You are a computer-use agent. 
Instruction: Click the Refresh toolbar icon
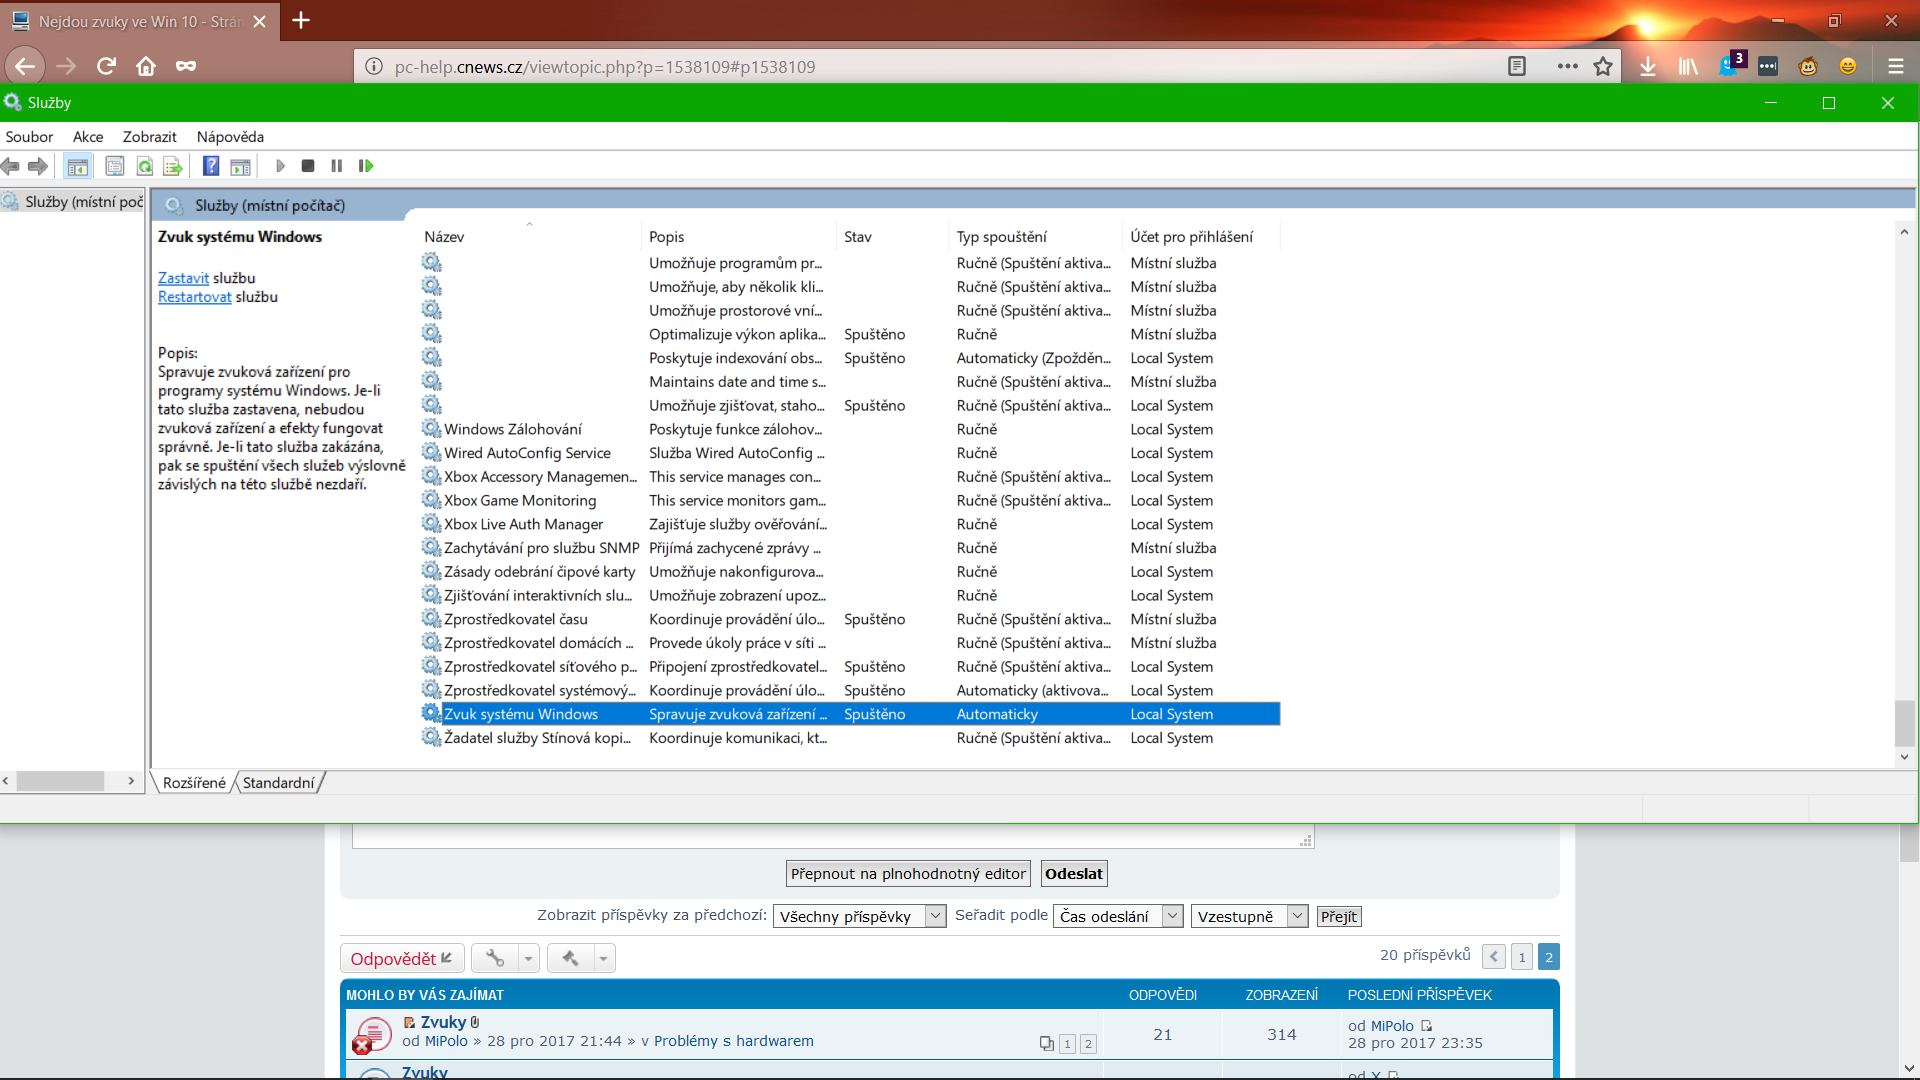click(x=145, y=166)
